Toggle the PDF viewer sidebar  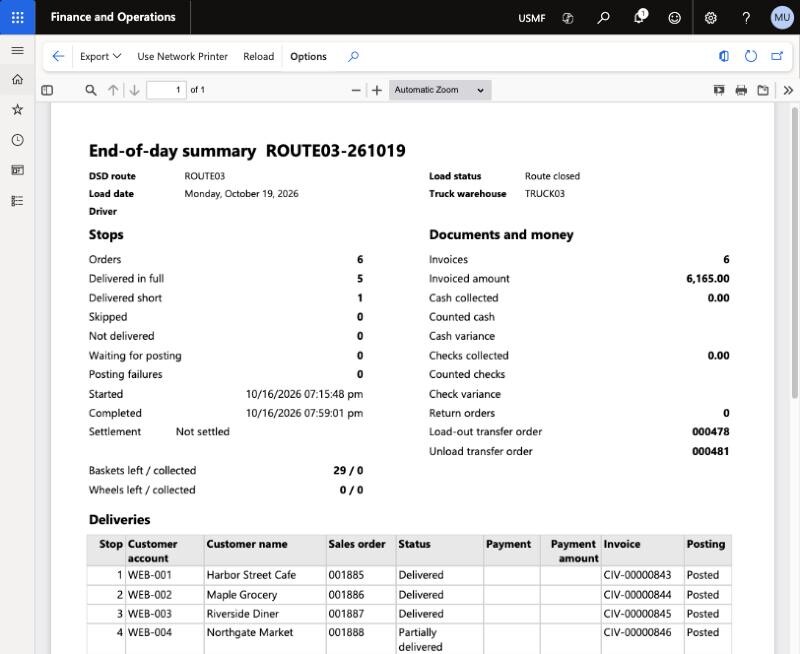coord(47,90)
